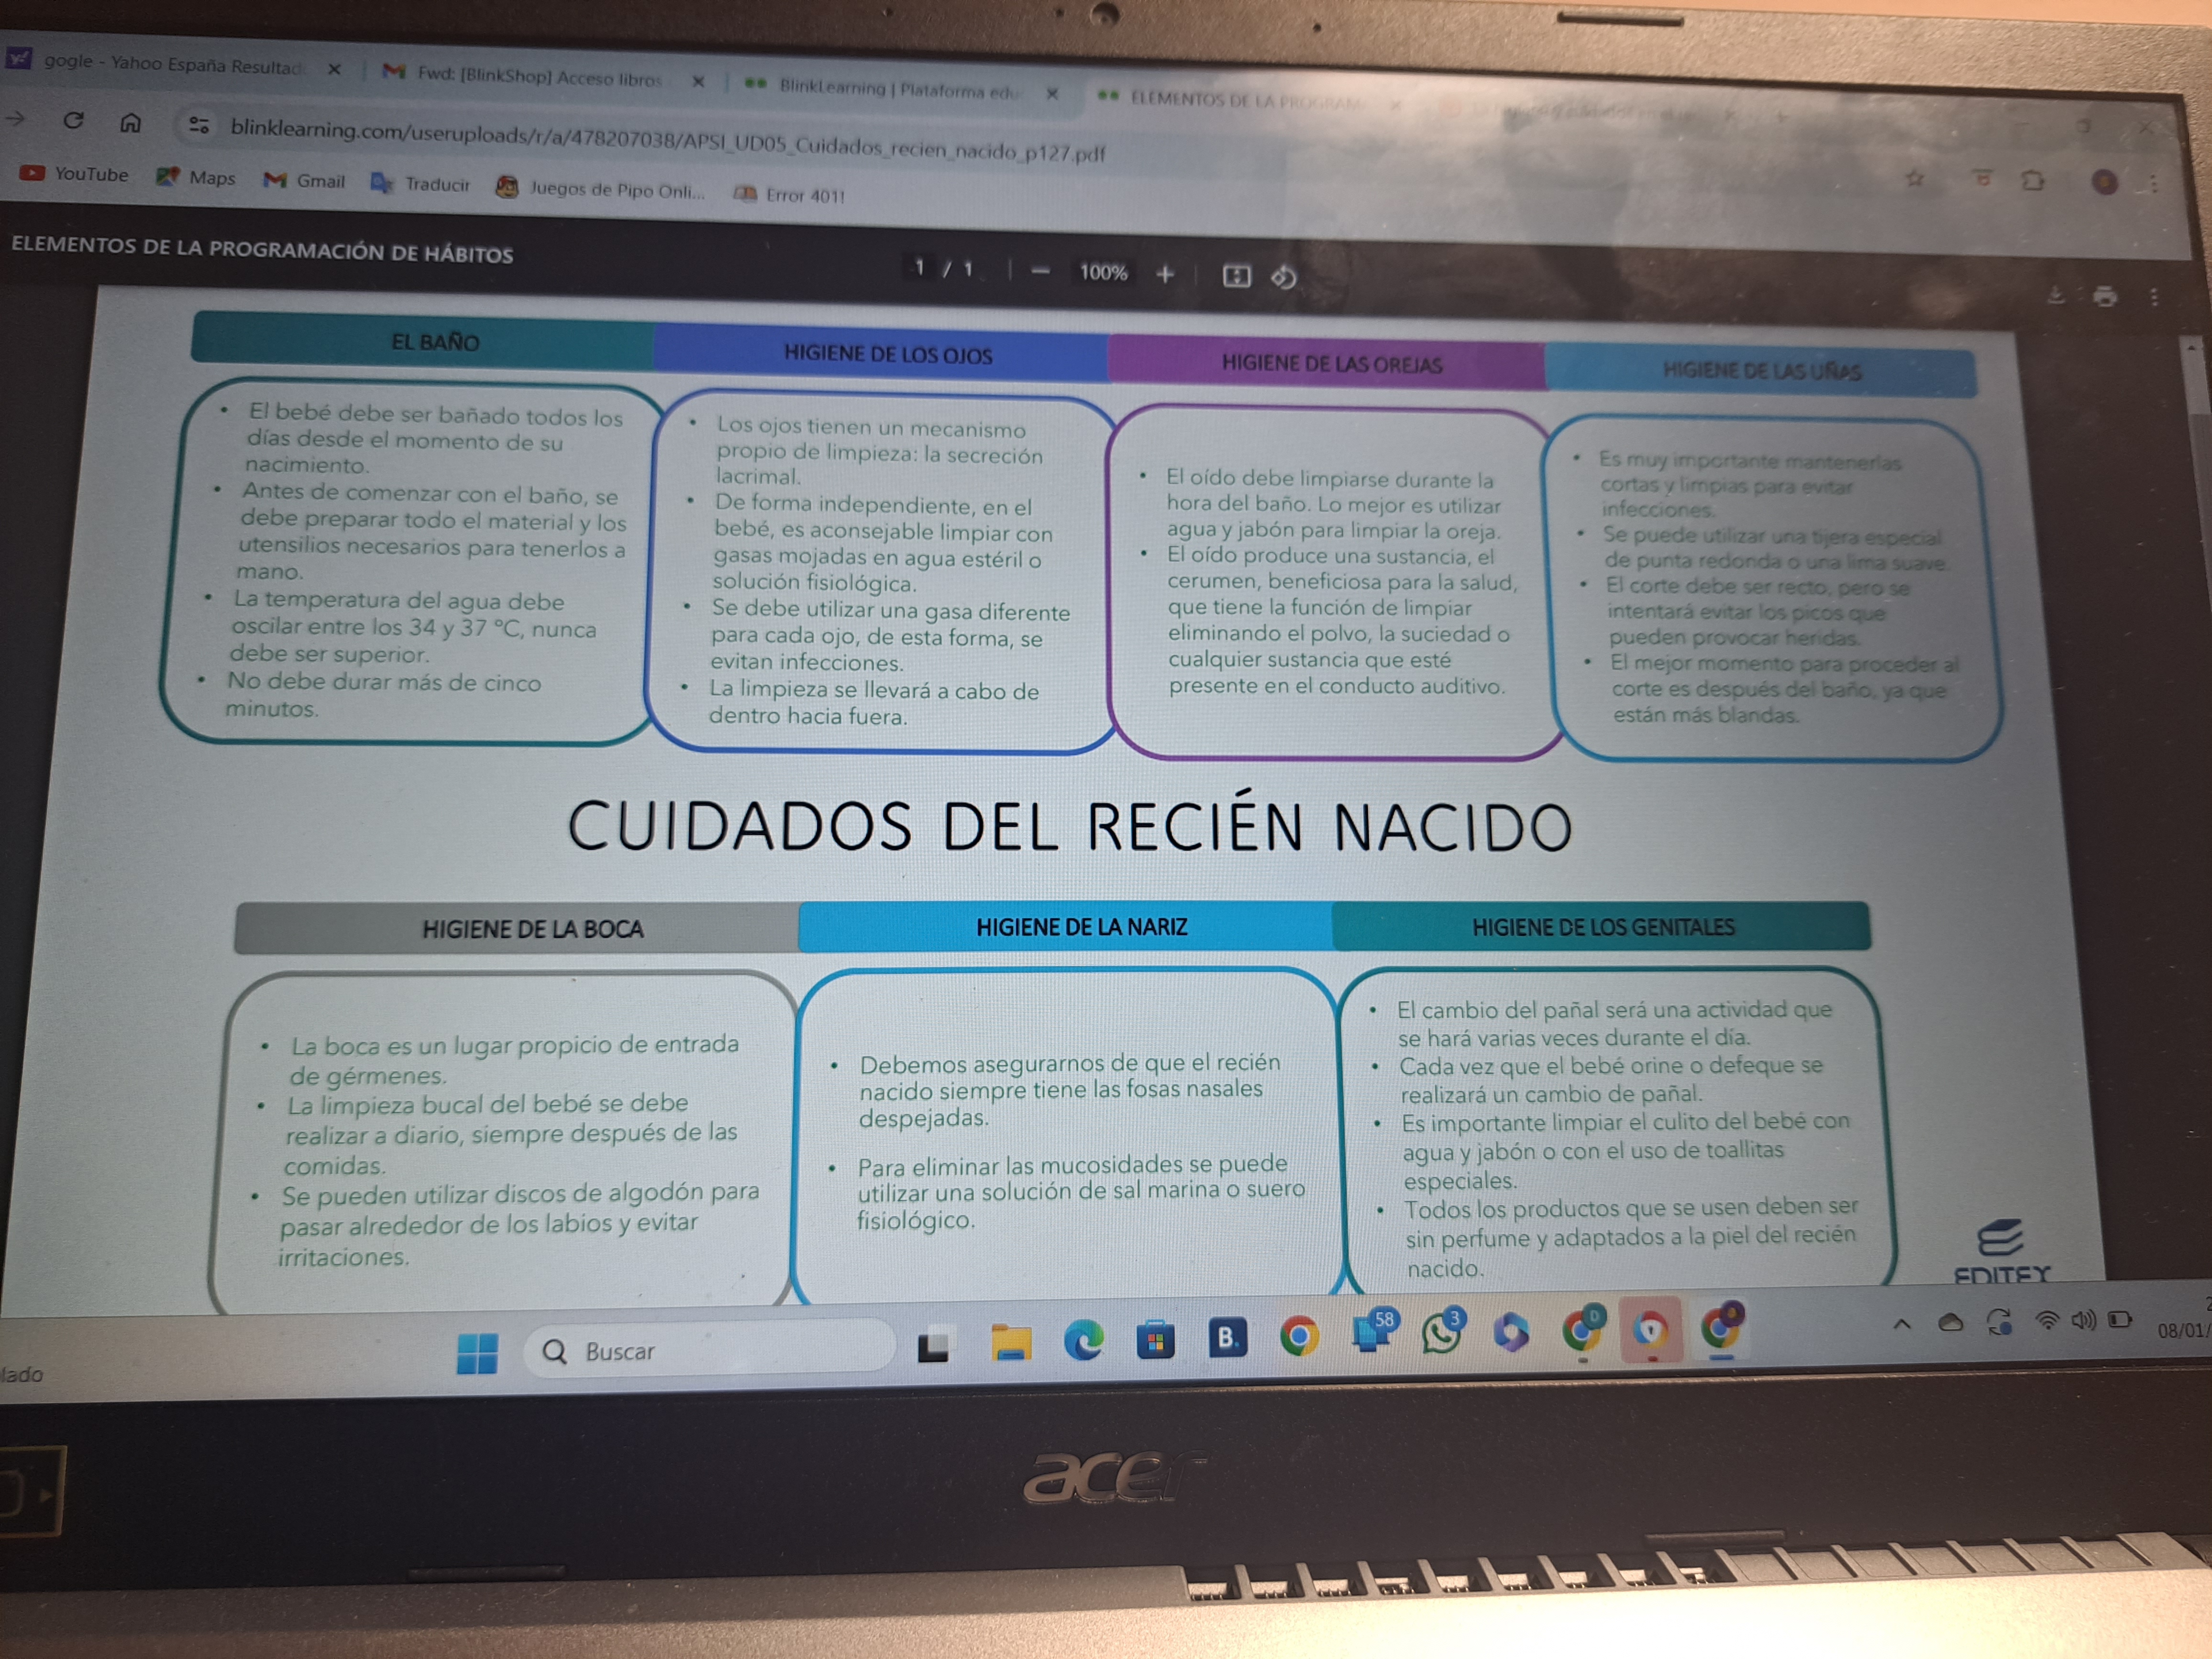Click the HIGIENE DE LOS GENITALES header

point(1602,926)
